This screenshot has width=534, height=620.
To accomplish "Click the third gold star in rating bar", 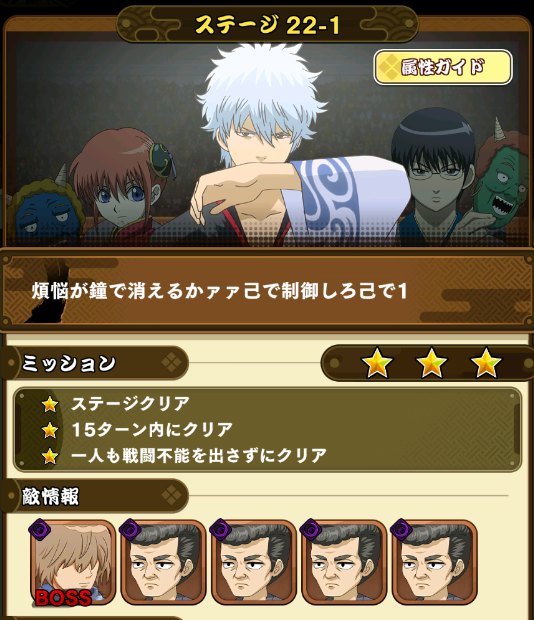I will 486,363.
